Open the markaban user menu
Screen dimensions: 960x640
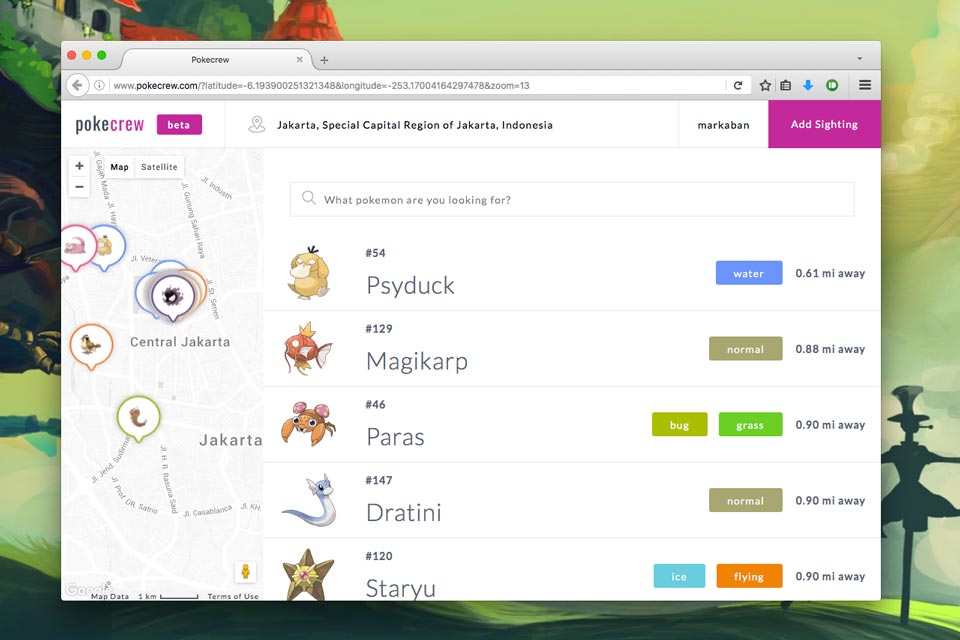[723, 125]
